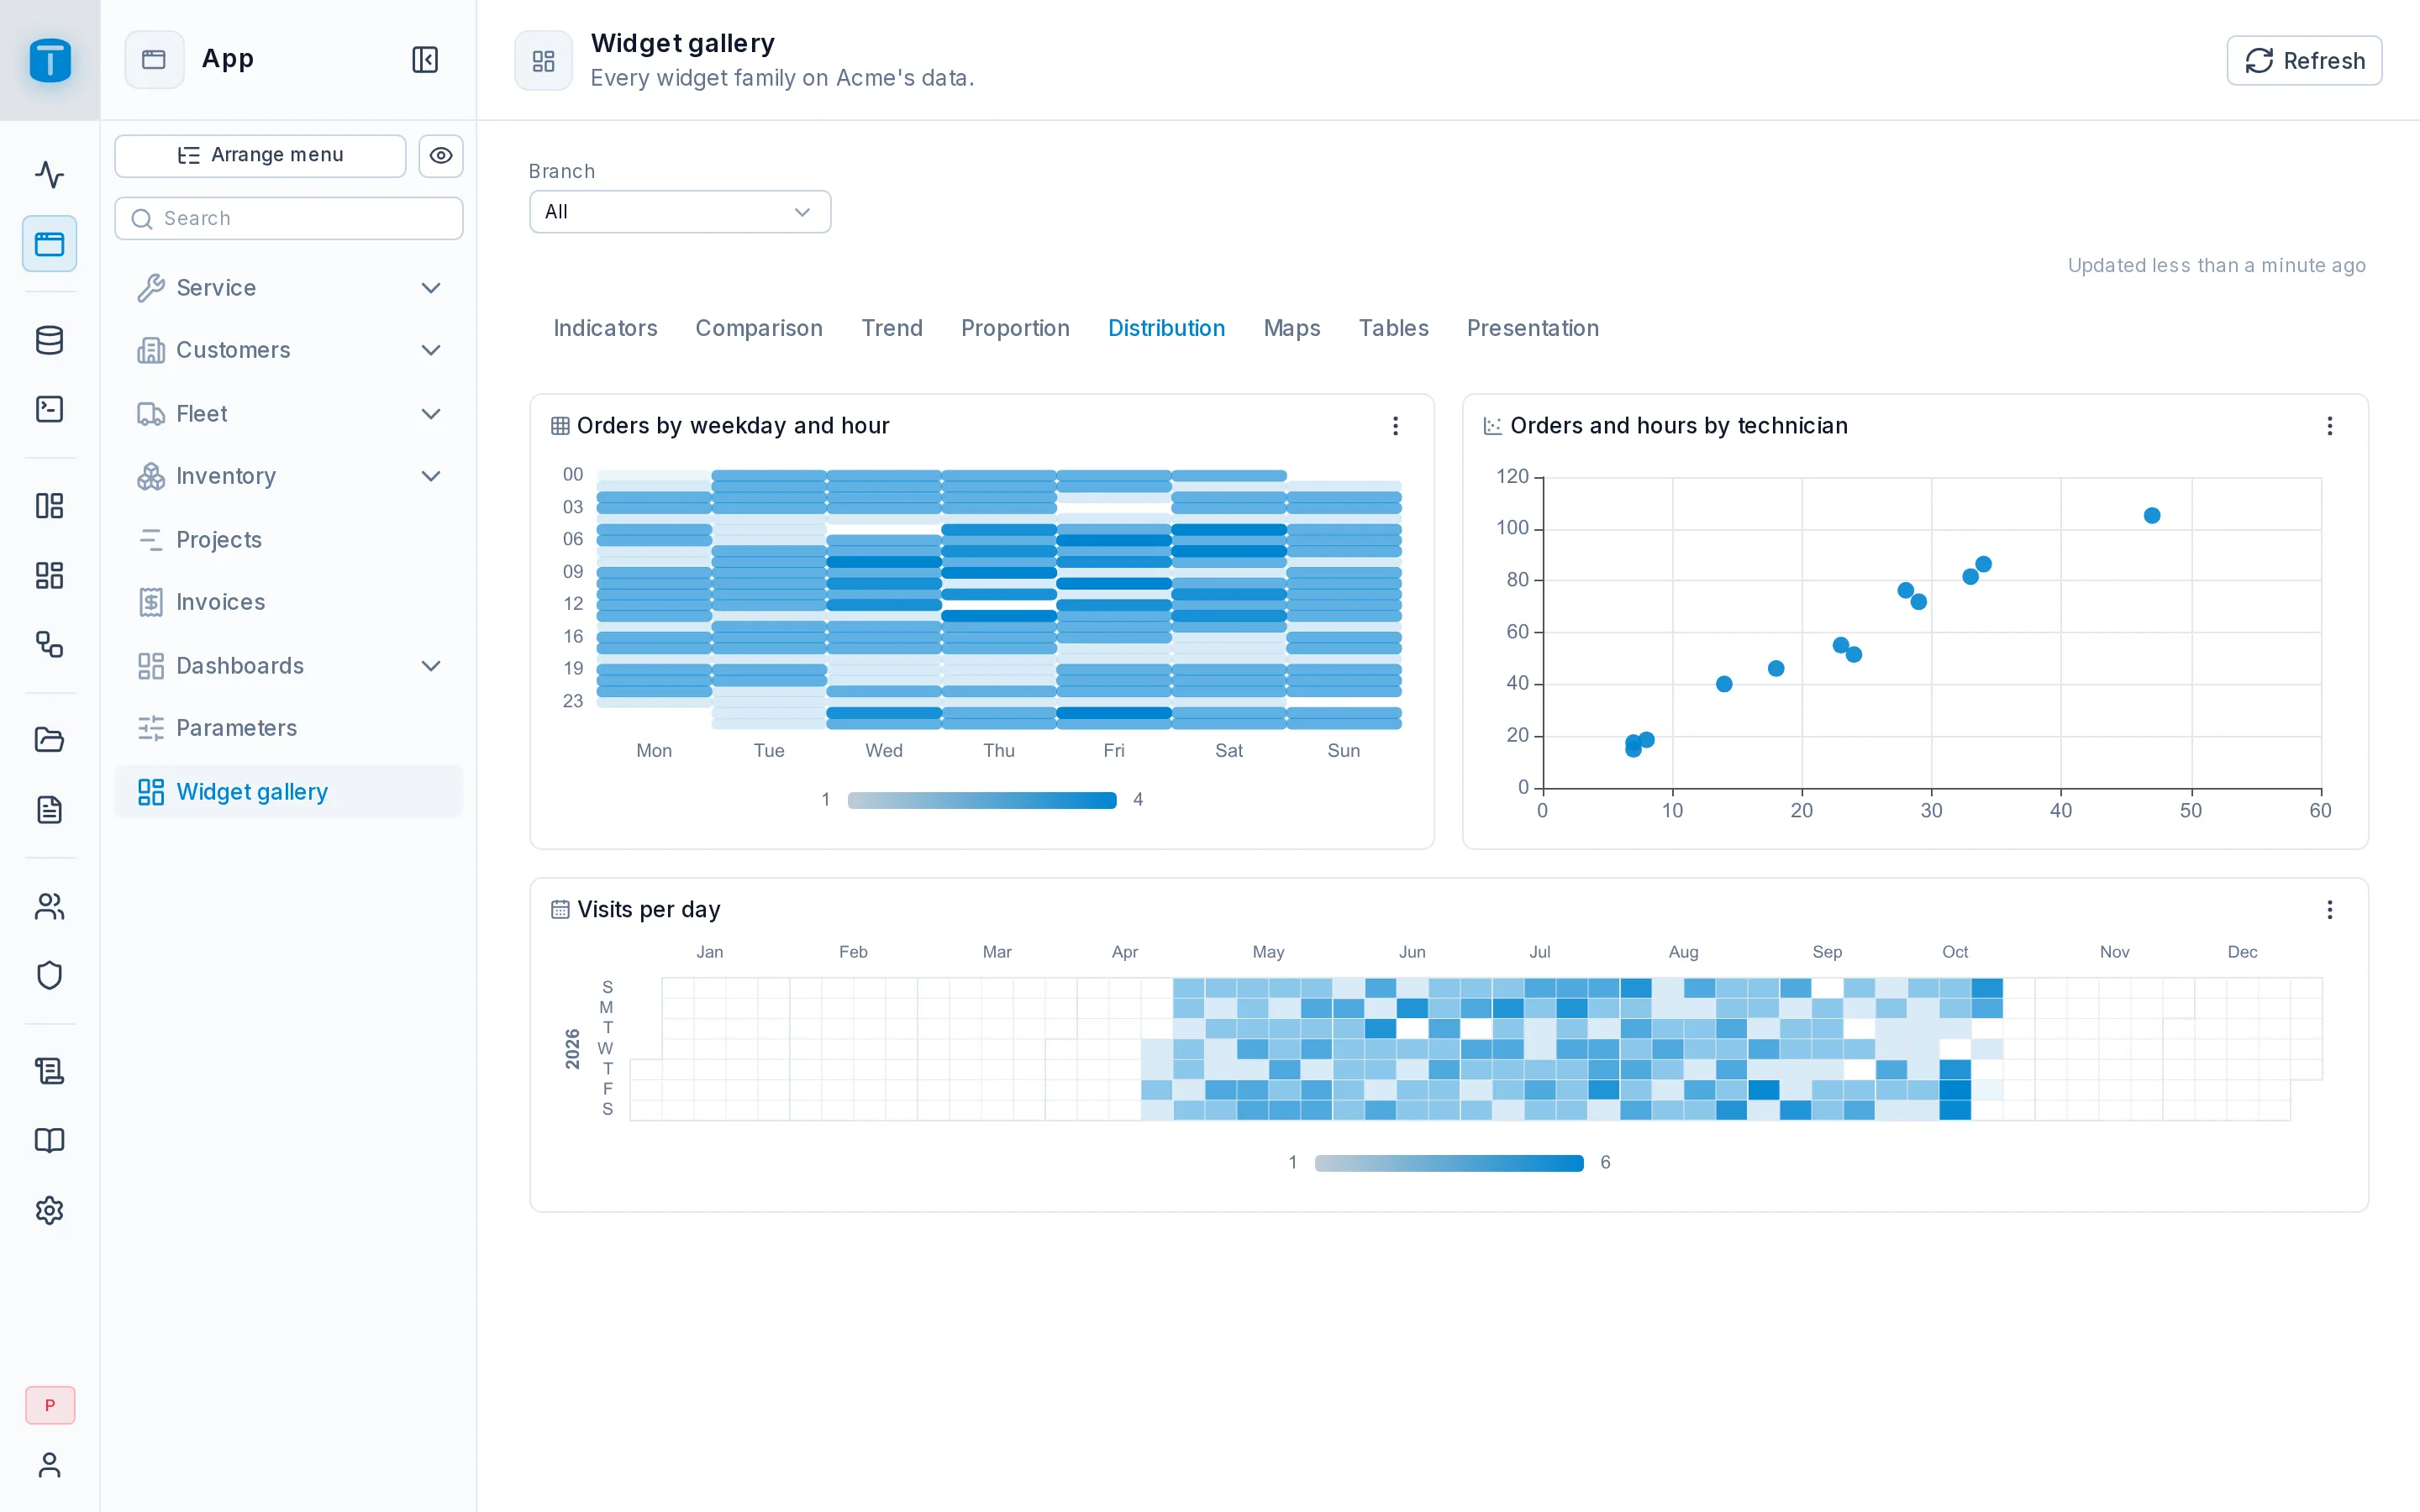Viewport: 2420px width, 1512px height.
Task: Click the open book docs icon
Action: coord(49,1140)
